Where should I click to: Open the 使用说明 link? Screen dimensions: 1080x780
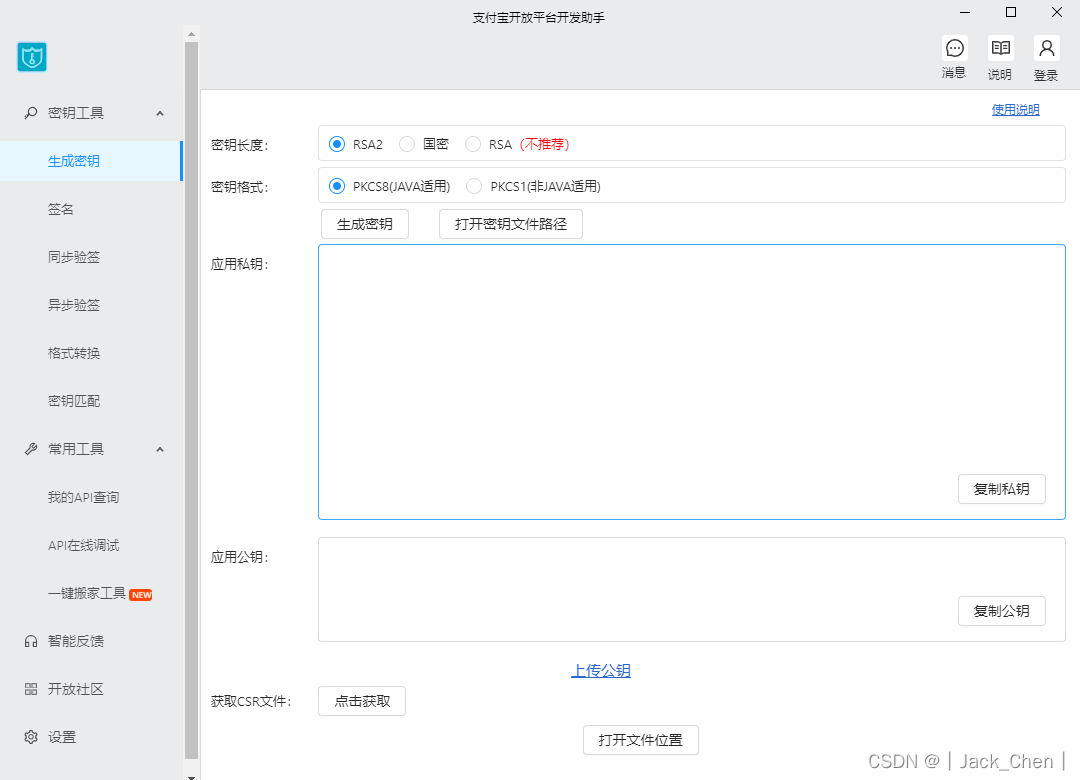[x=1015, y=110]
